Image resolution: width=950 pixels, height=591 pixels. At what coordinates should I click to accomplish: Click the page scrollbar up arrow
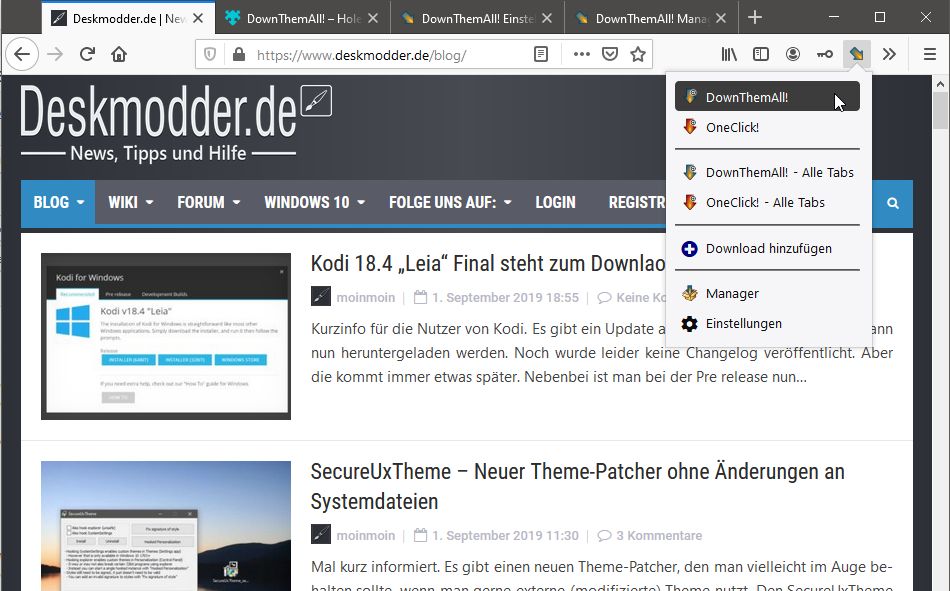[940, 84]
